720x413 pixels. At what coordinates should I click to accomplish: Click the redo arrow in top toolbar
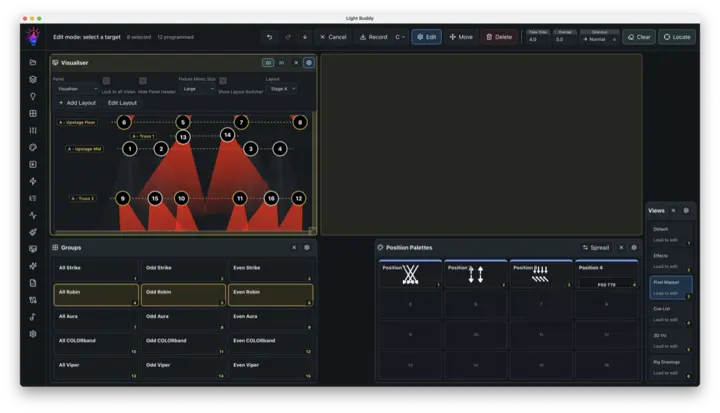(x=288, y=37)
